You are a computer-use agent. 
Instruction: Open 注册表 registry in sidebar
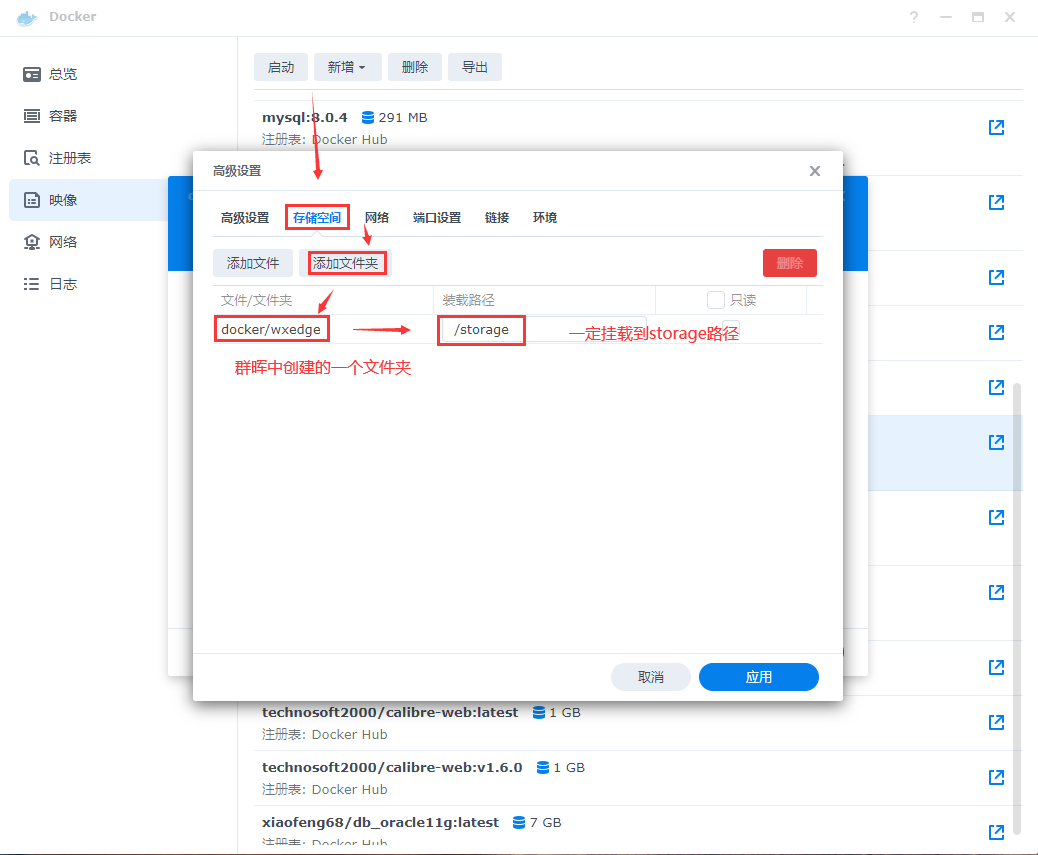69,158
